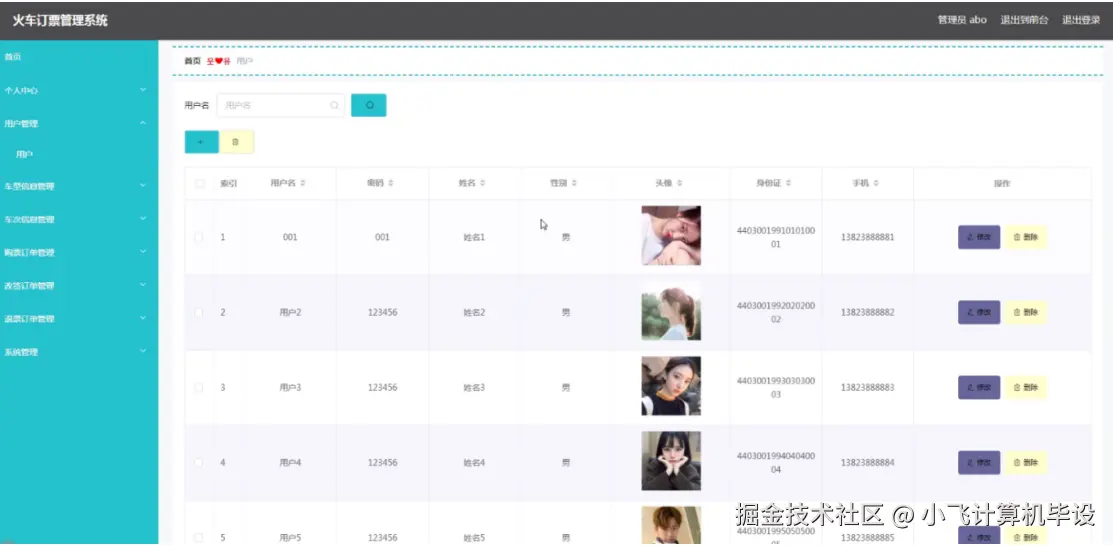The height and width of the screenshot is (546, 1113).
Task: Click the teal plus button to add a user
Action: click(202, 142)
